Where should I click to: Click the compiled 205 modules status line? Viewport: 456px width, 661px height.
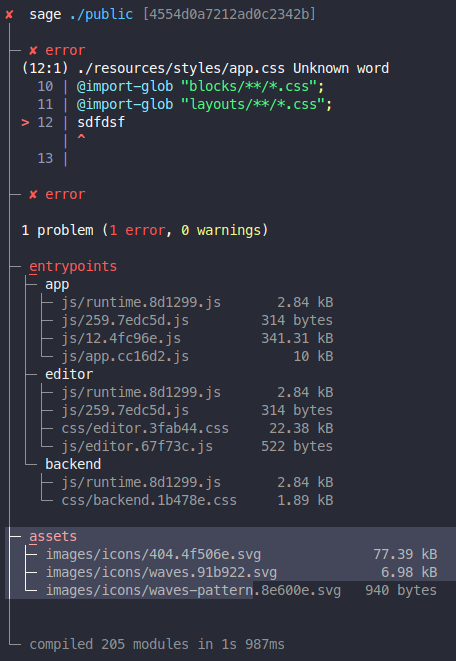(x=157, y=644)
